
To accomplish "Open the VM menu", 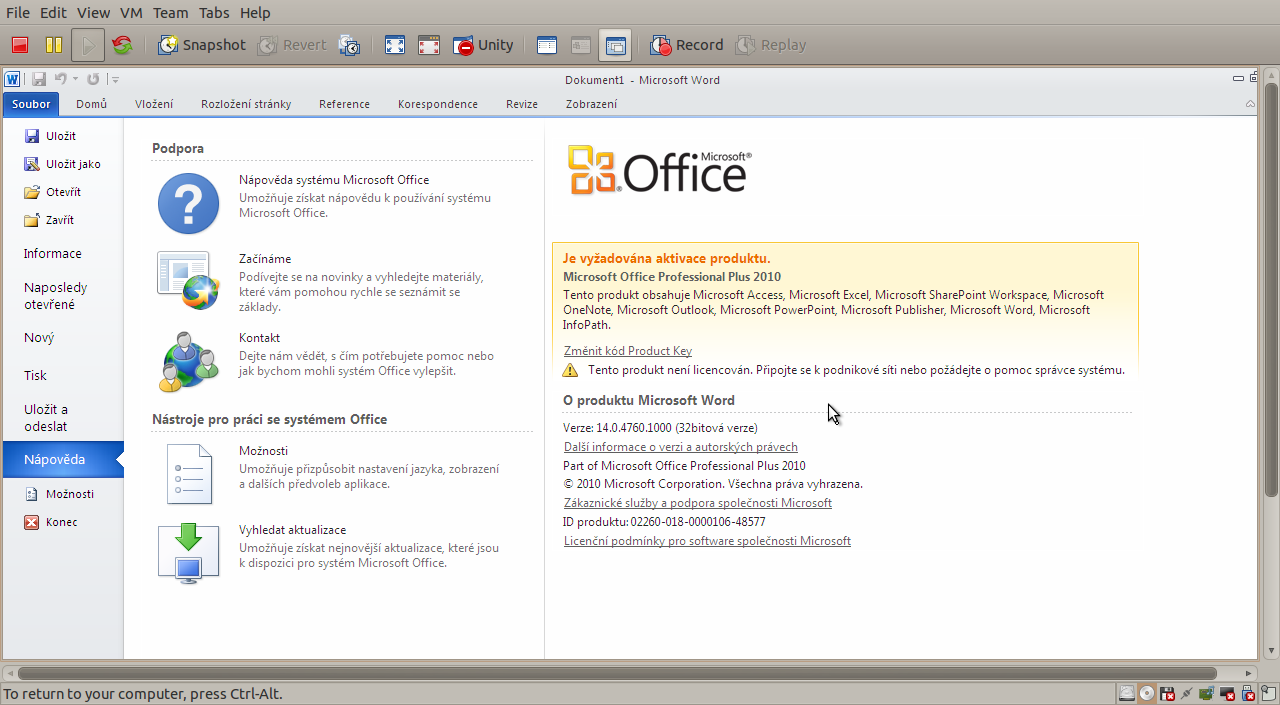I will 131,13.
